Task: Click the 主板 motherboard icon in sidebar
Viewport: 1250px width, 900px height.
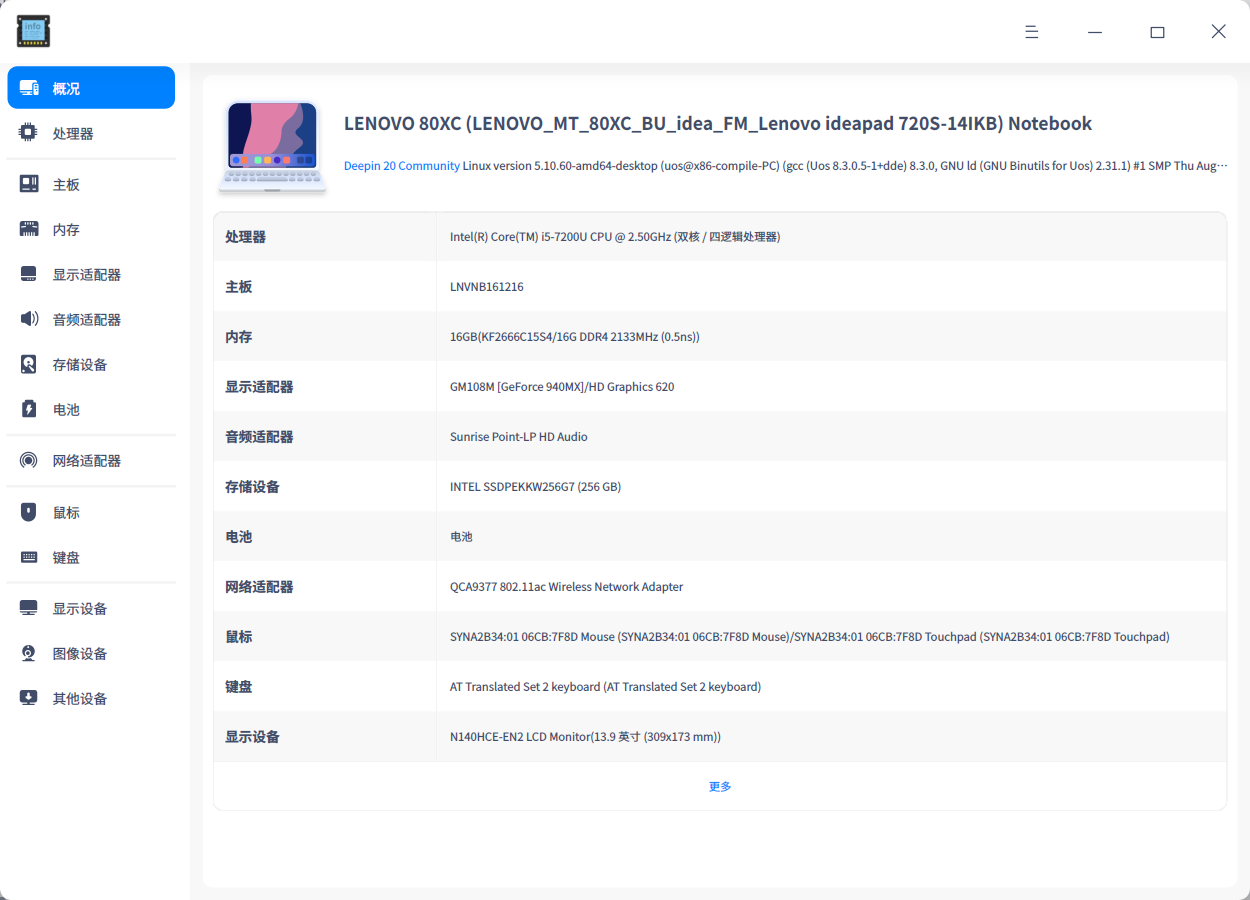Action: 29,184
